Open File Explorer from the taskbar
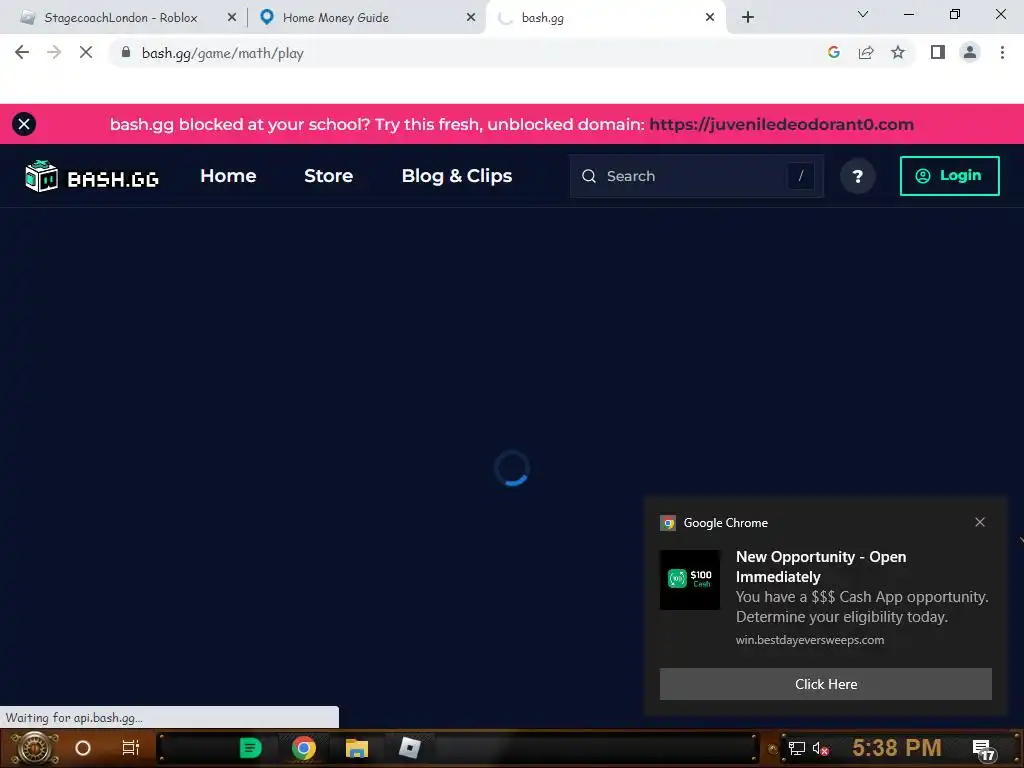This screenshot has width=1024, height=768. (x=357, y=748)
